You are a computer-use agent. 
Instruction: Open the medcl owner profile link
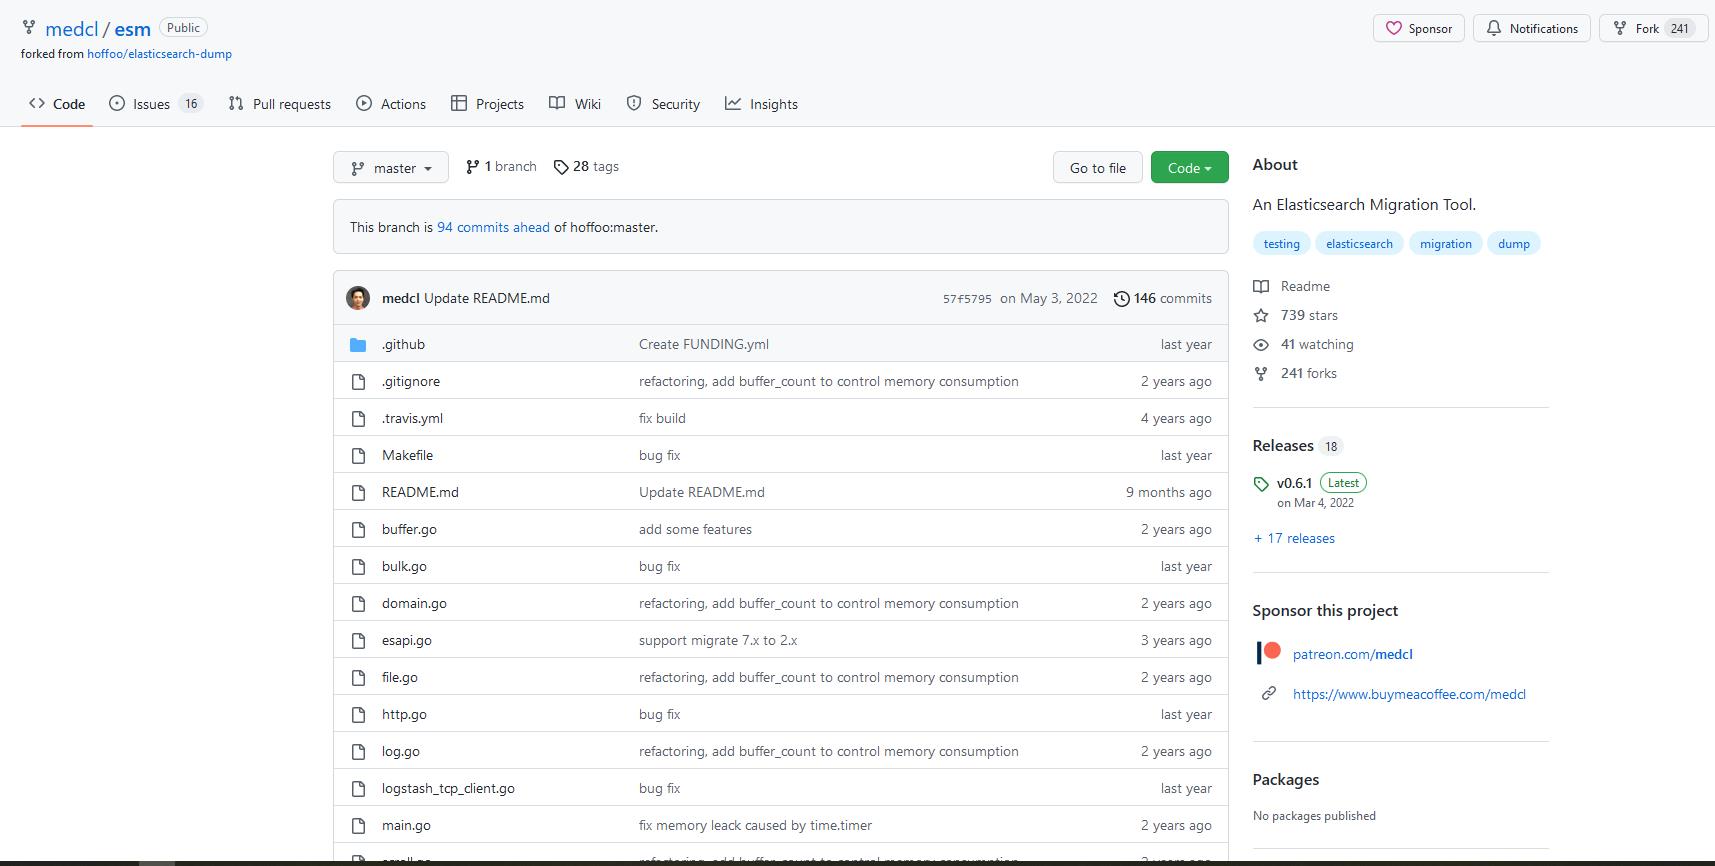pos(72,29)
